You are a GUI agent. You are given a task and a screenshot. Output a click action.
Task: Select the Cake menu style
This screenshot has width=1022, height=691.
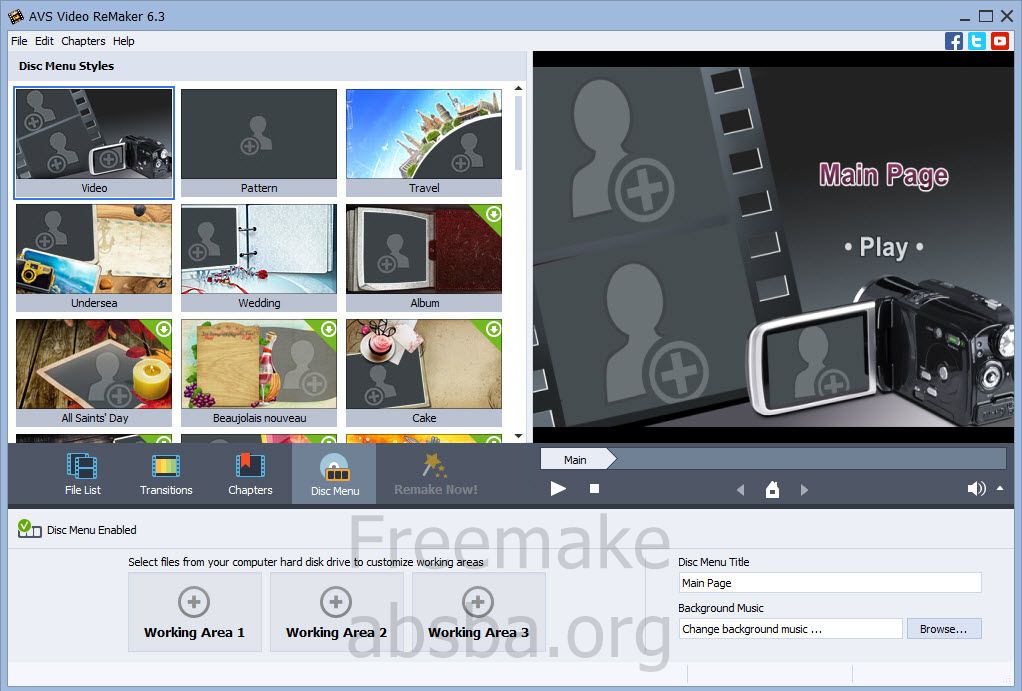pos(424,373)
